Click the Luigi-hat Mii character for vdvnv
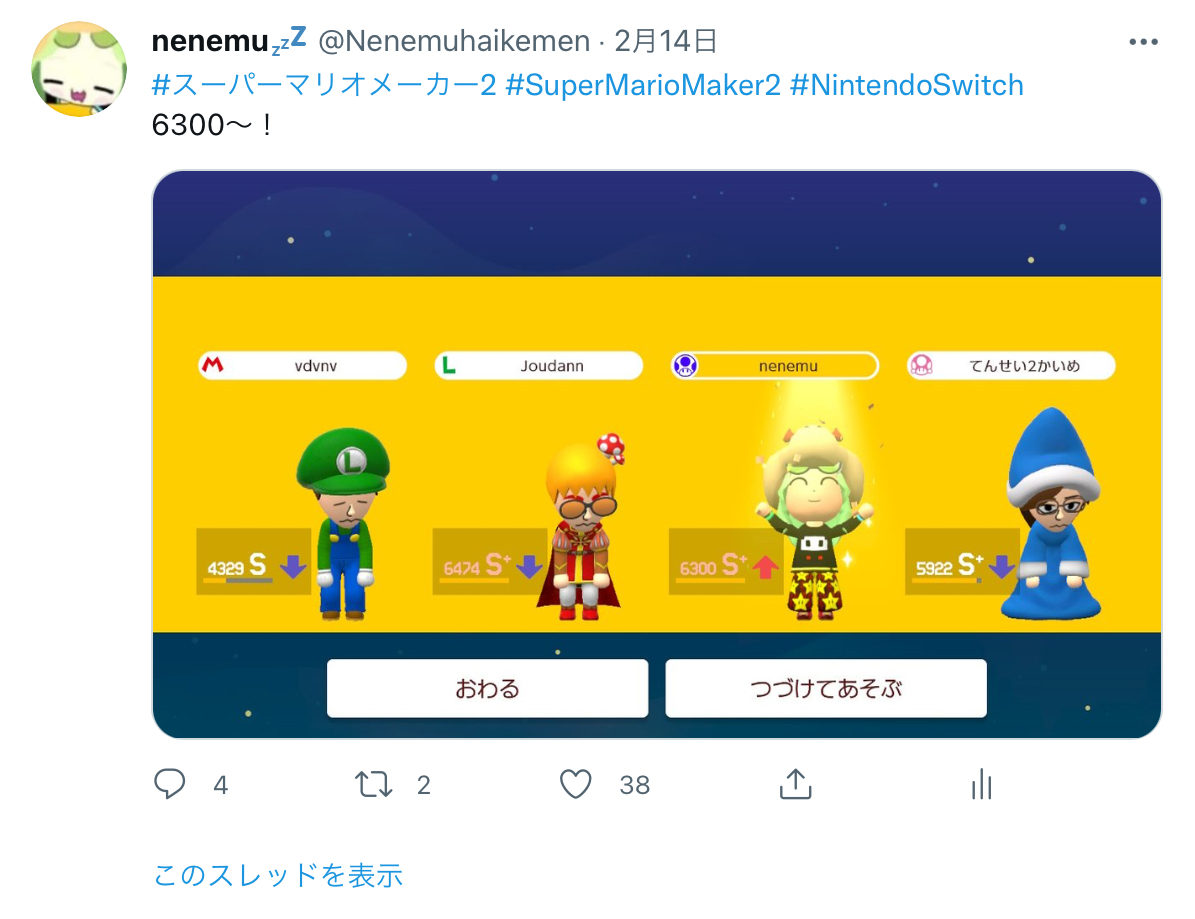Viewport: 1195px width, 919px height. [344, 523]
